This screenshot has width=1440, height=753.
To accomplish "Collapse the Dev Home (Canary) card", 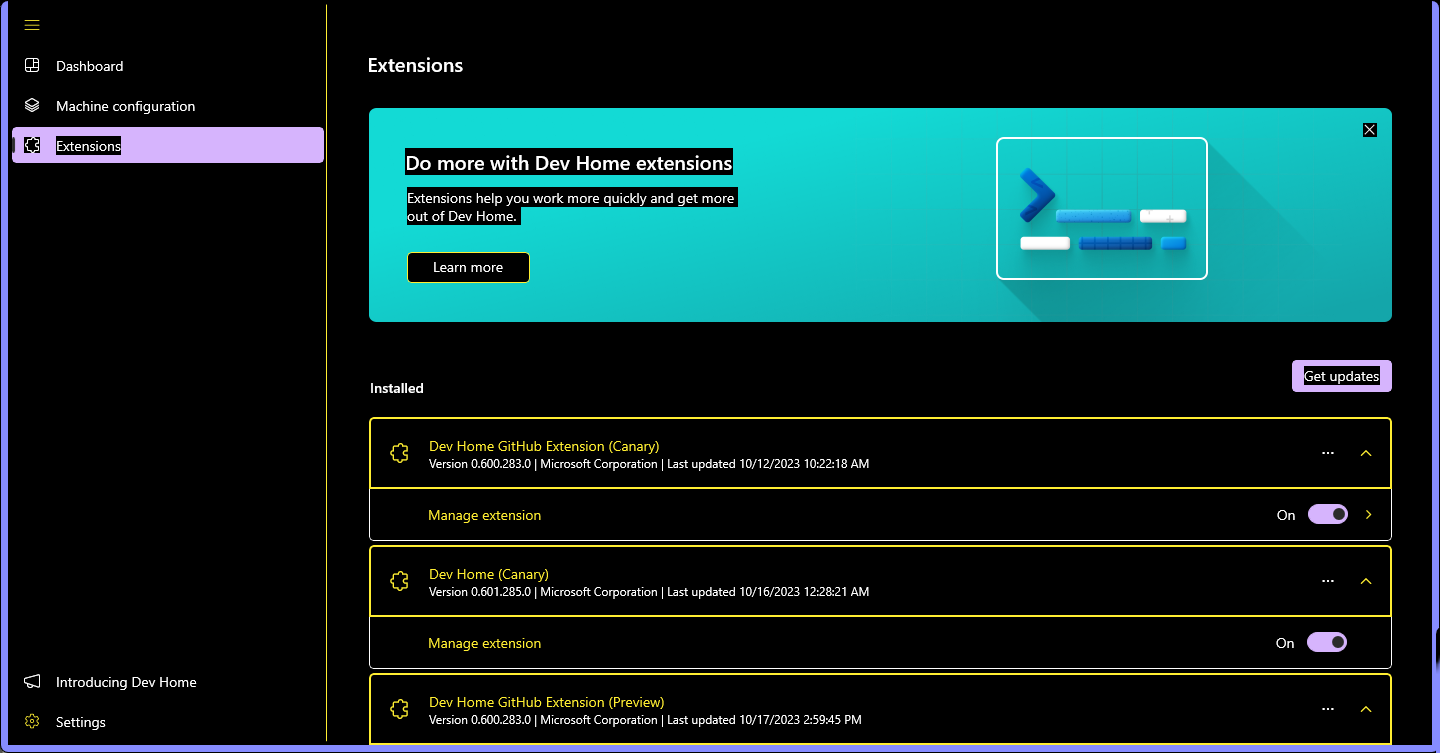I will point(1366,580).
